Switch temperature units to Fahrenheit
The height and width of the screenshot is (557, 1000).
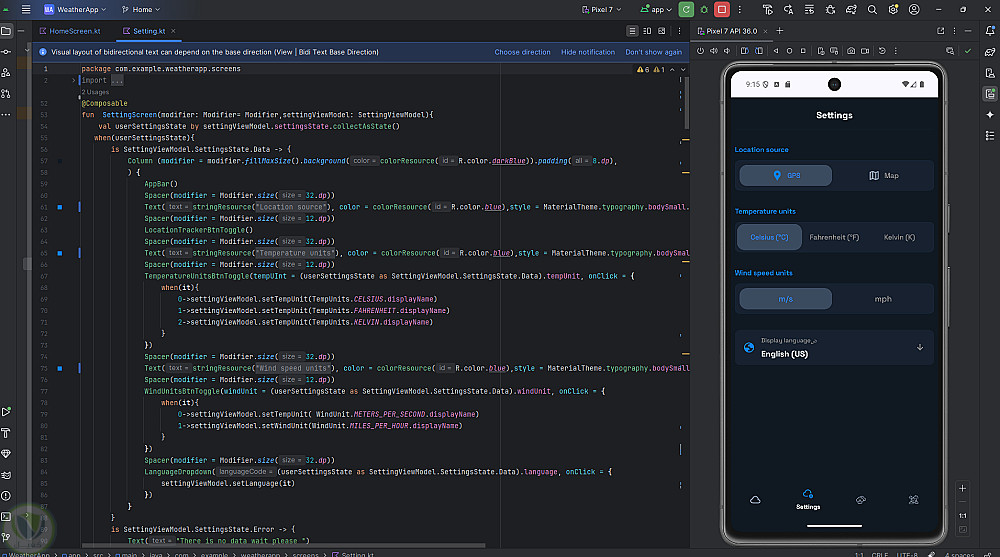(x=834, y=237)
